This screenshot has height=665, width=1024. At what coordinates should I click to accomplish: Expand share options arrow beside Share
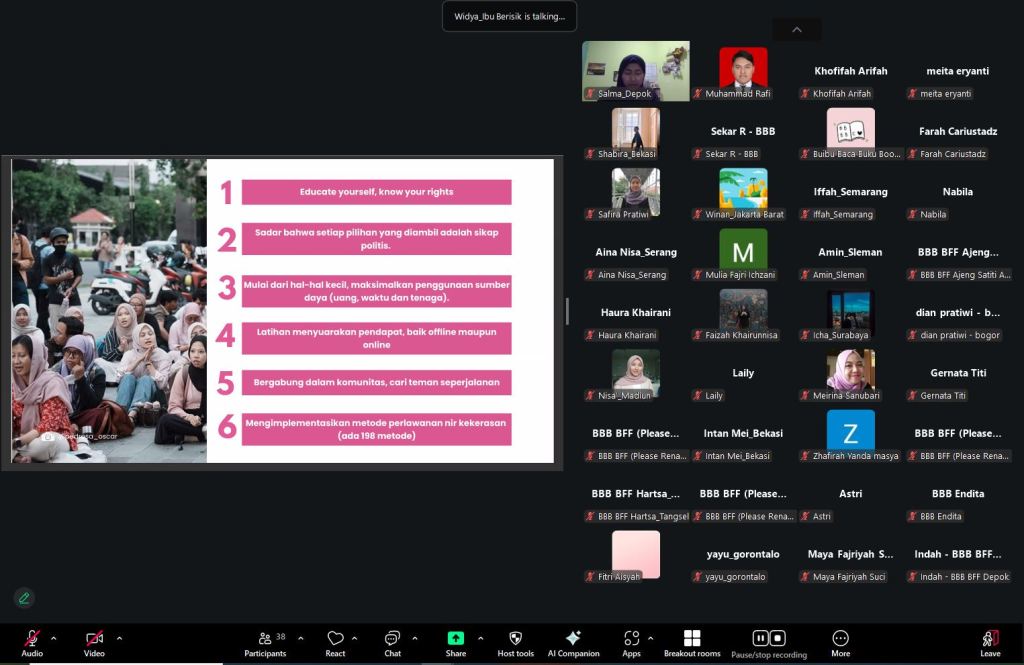coord(480,638)
